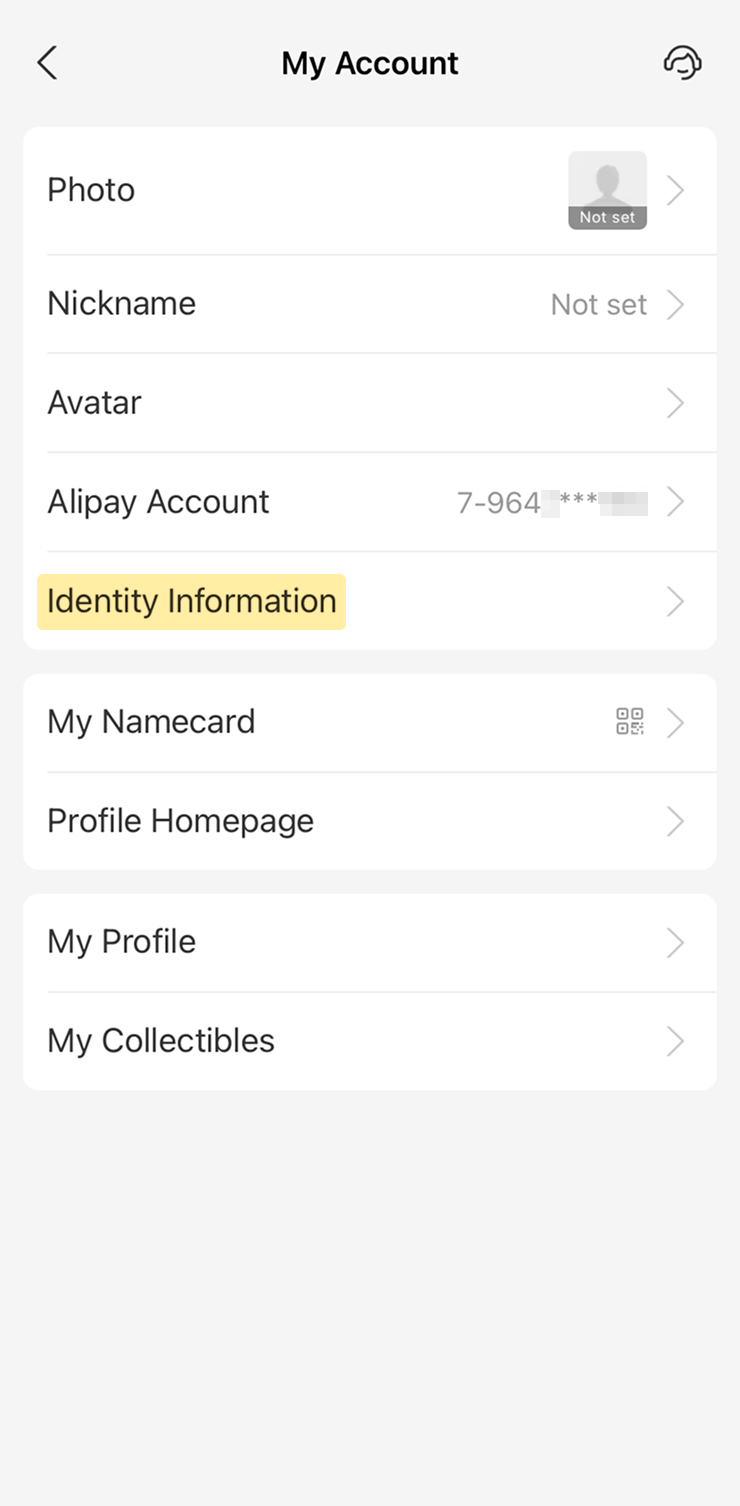
Task: Tap the masked Alipay account number
Action: coord(551,502)
